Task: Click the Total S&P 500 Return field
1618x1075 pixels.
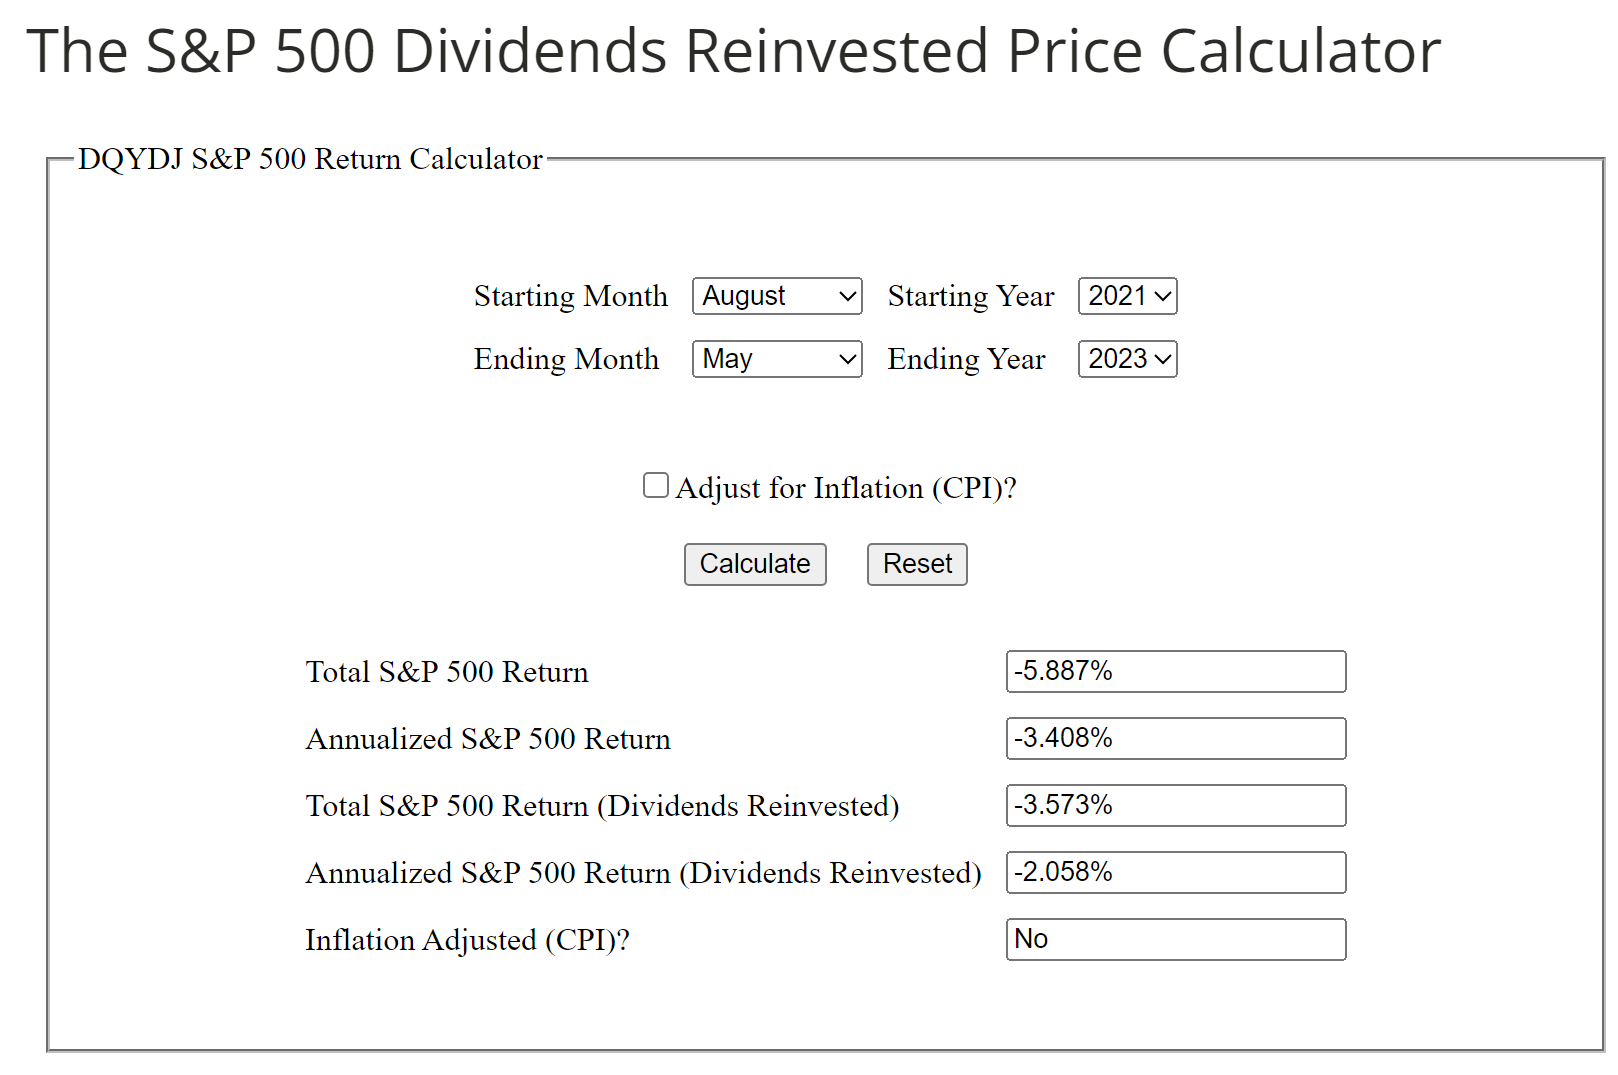Action: 1175,671
